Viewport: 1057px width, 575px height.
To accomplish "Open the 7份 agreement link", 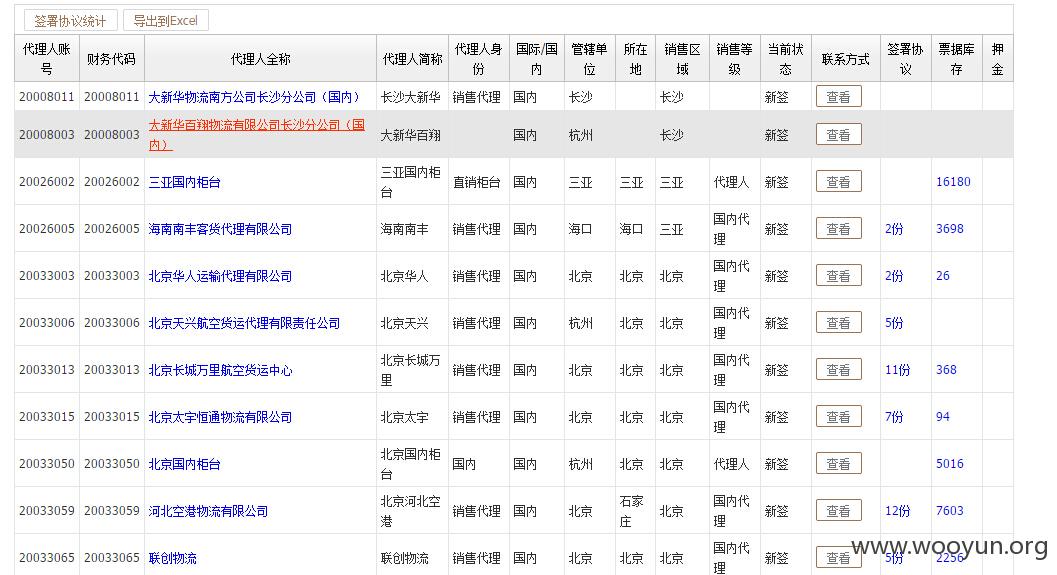I will point(894,417).
